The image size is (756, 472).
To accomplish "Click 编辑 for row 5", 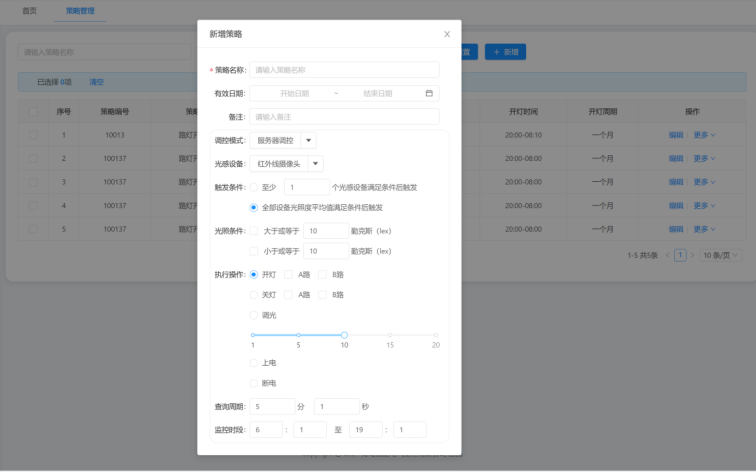I will 676,229.
